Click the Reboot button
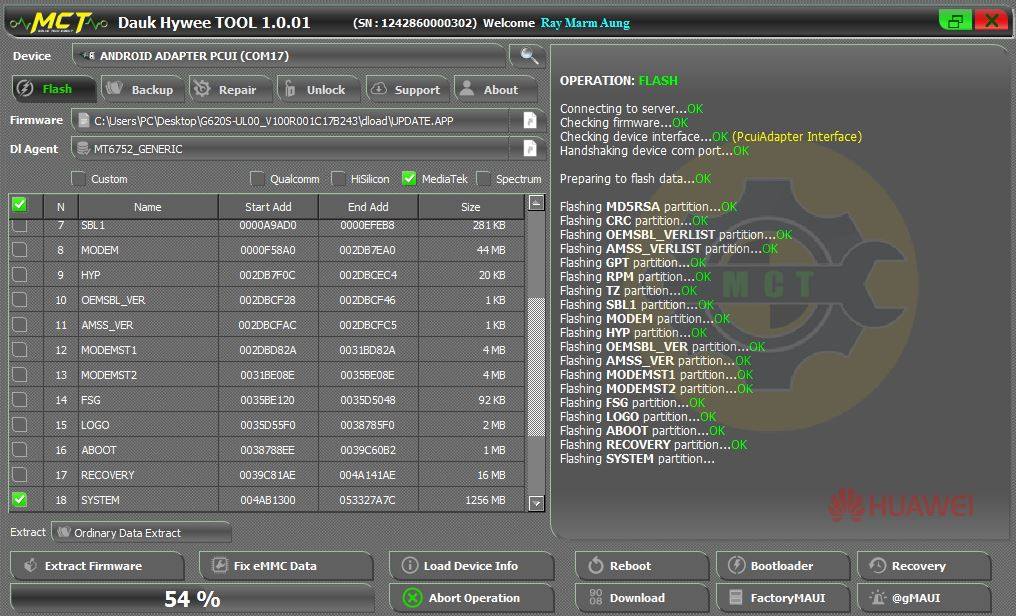 pos(641,566)
